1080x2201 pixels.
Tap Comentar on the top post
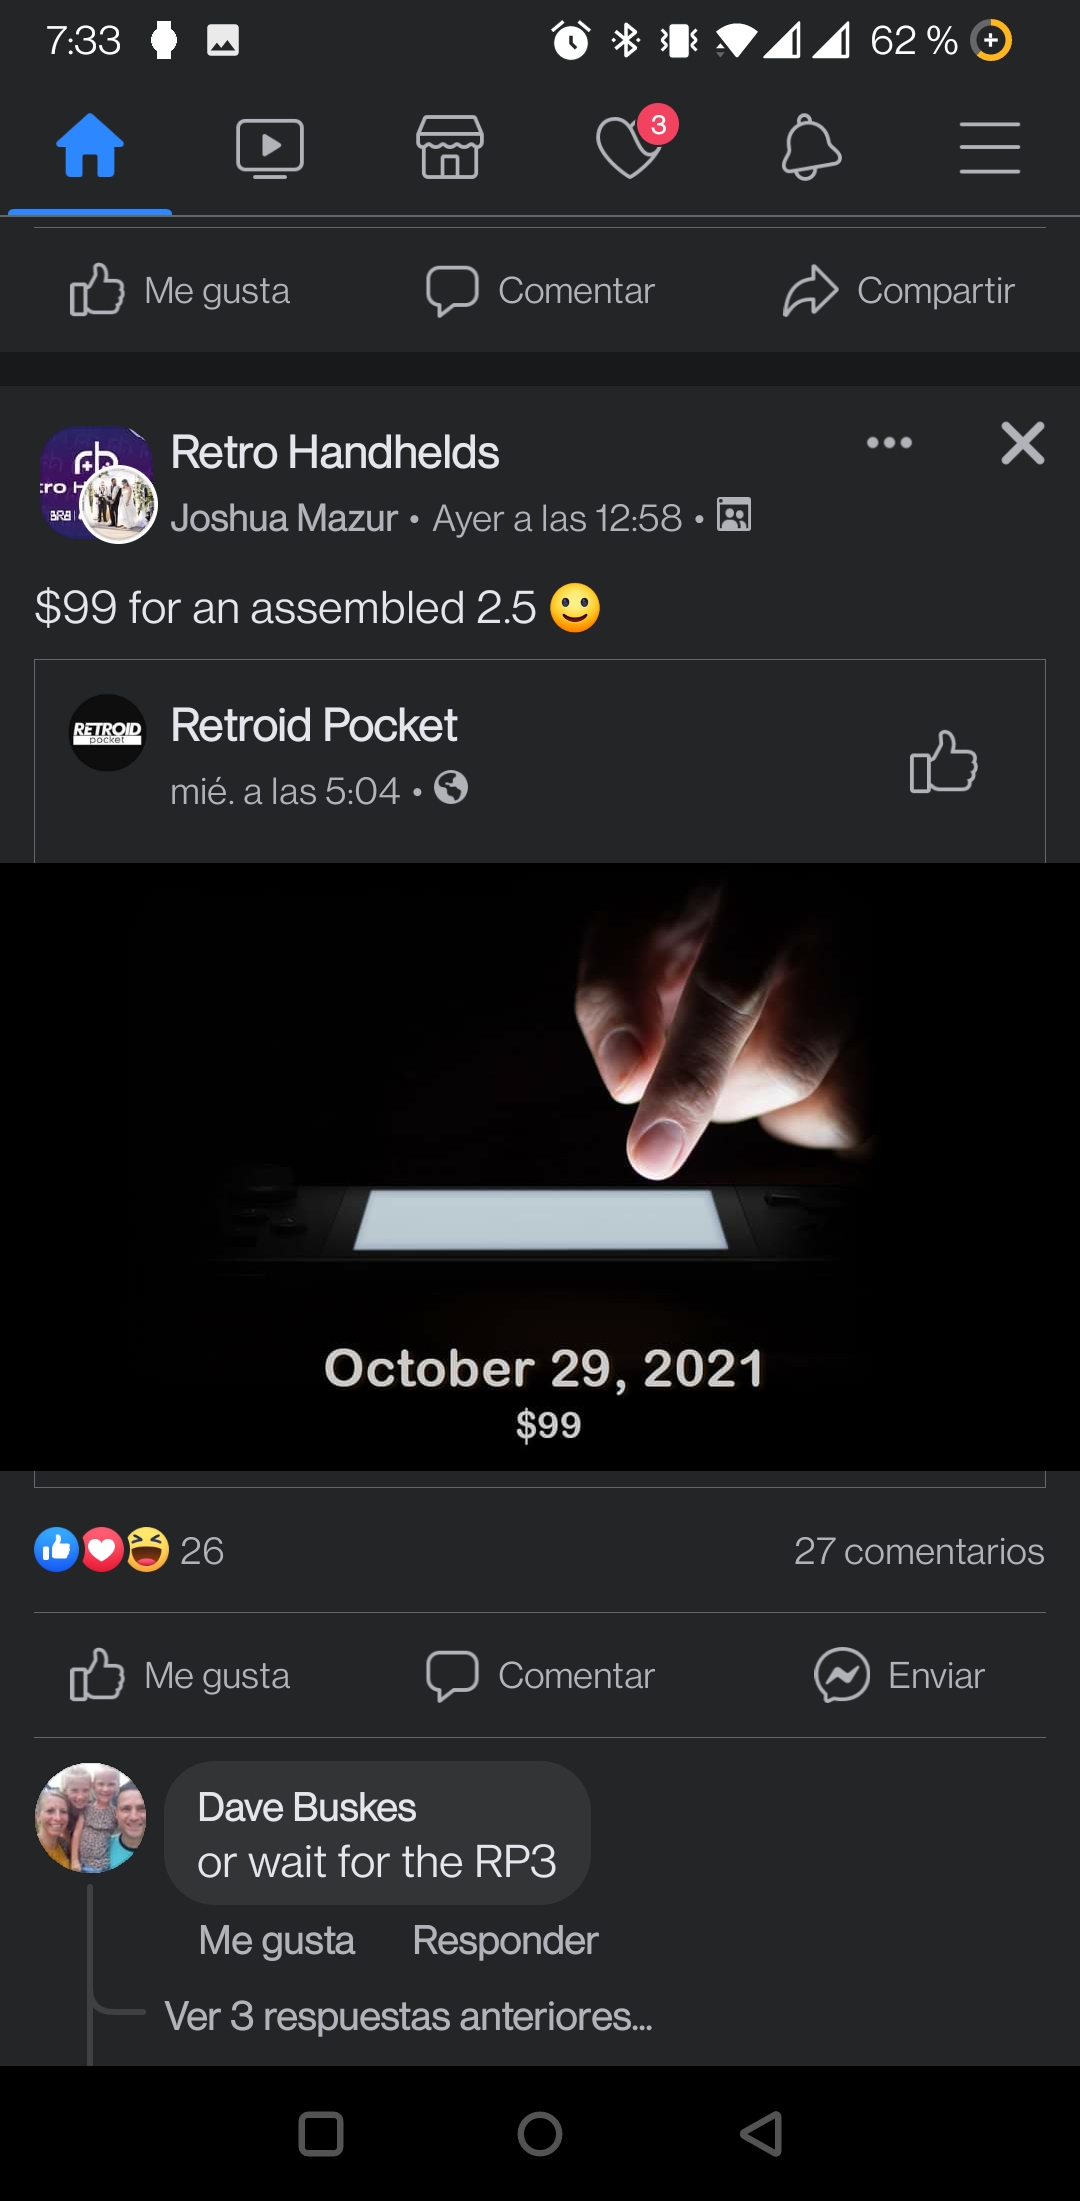click(540, 291)
